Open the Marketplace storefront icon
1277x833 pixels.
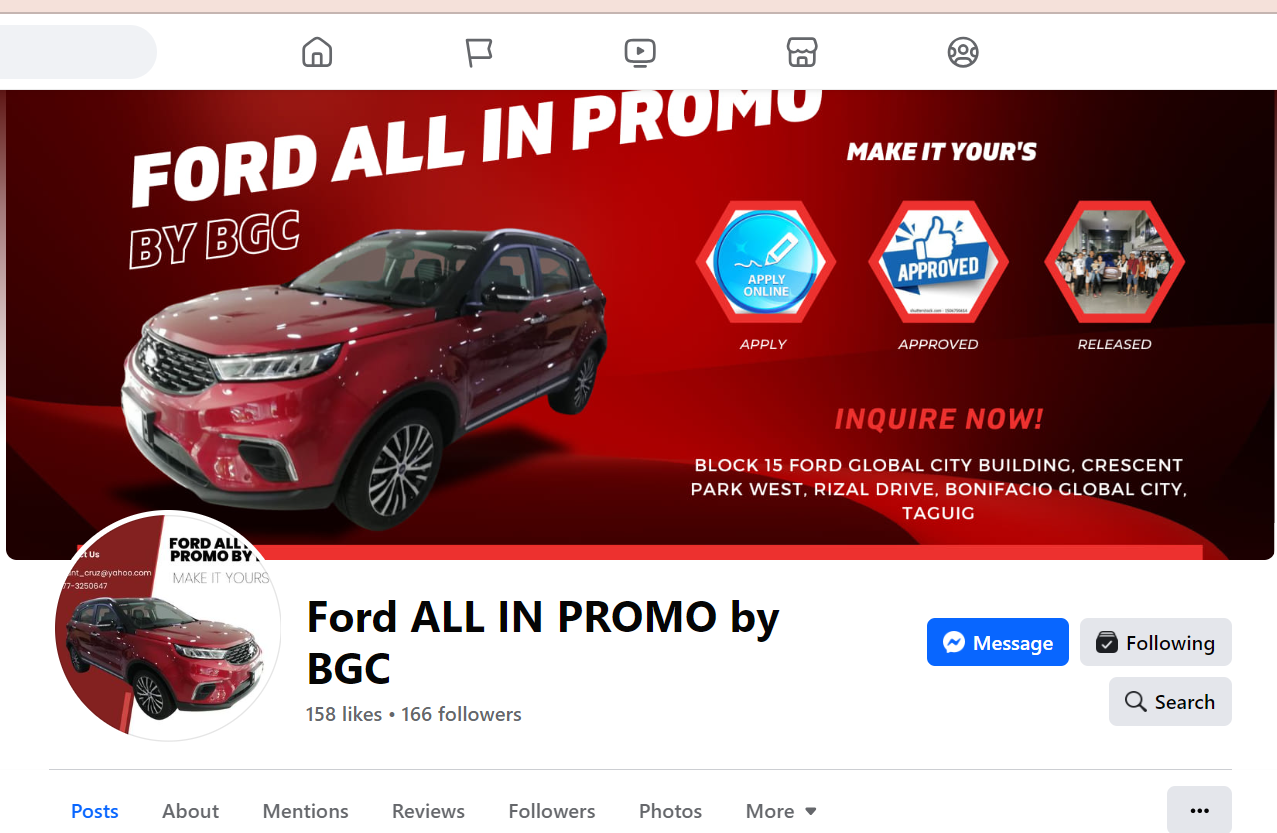[x=802, y=52]
